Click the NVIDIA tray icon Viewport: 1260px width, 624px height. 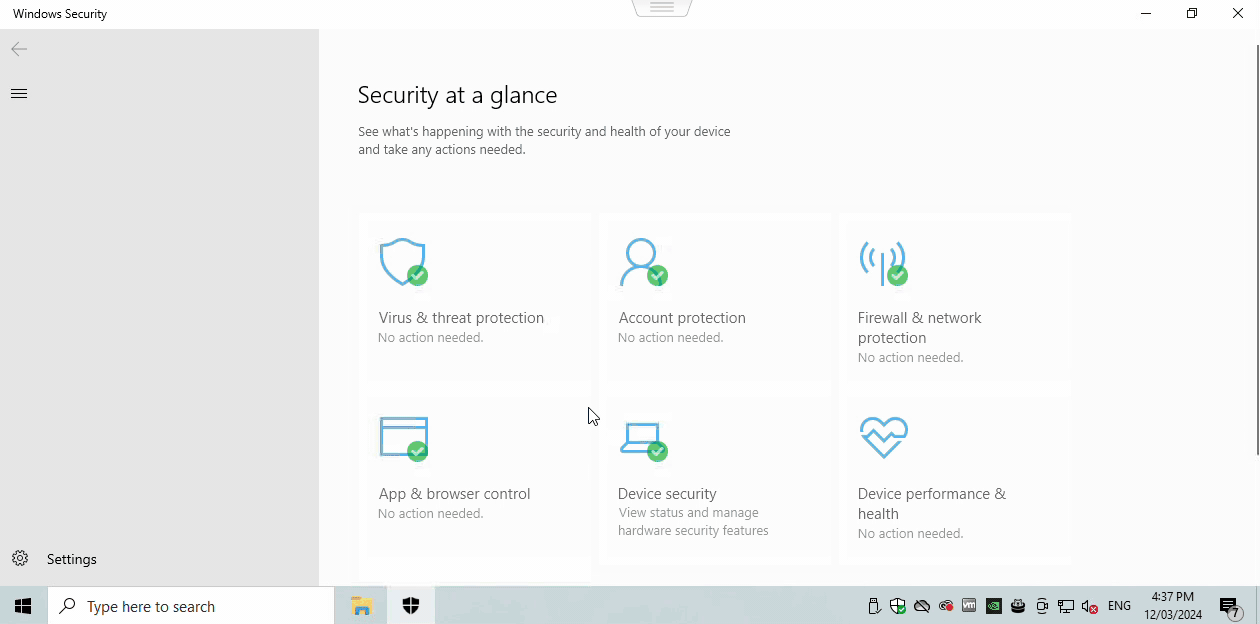(994, 606)
